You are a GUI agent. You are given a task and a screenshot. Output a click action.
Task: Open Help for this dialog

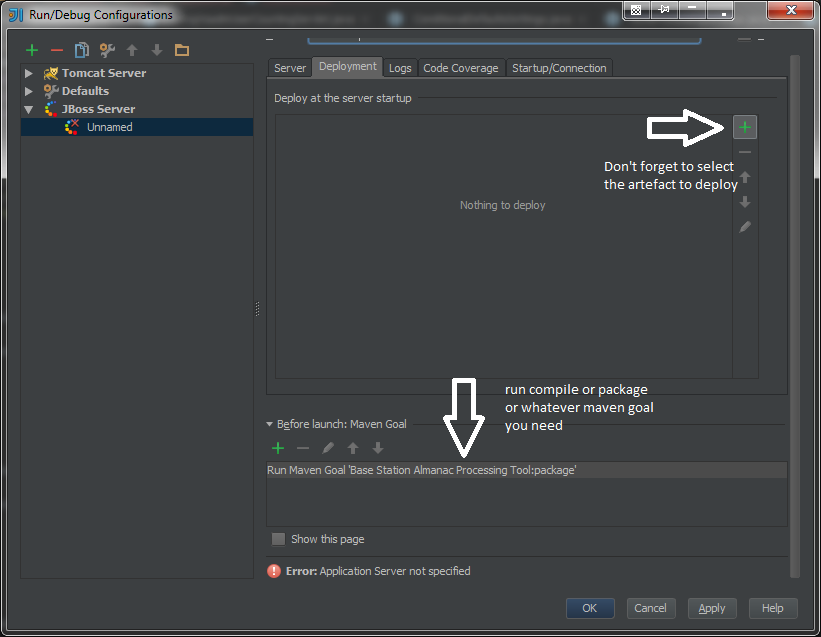point(773,608)
